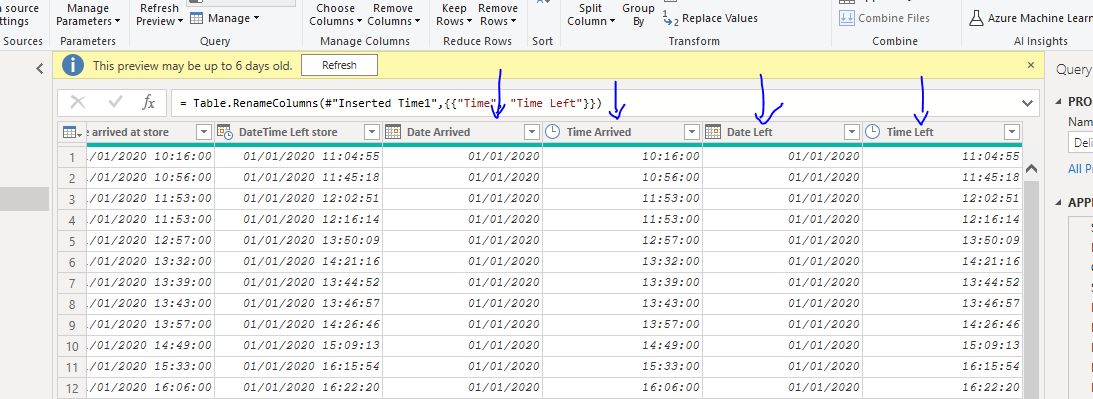This screenshot has height=399, width=1093.
Task: Click DateTime Left cell 01/01/2020 16:15:54
Action: coord(298,367)
